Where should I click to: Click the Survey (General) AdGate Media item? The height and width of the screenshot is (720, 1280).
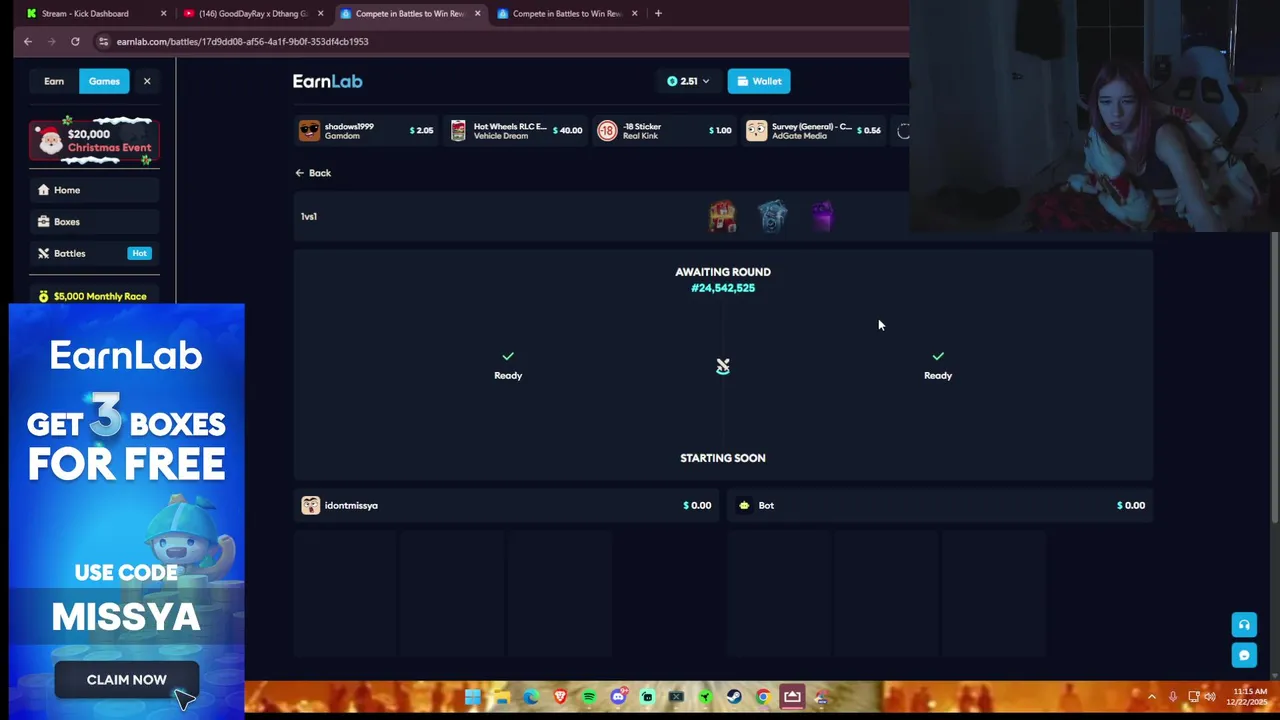click(x=813, y=131)
